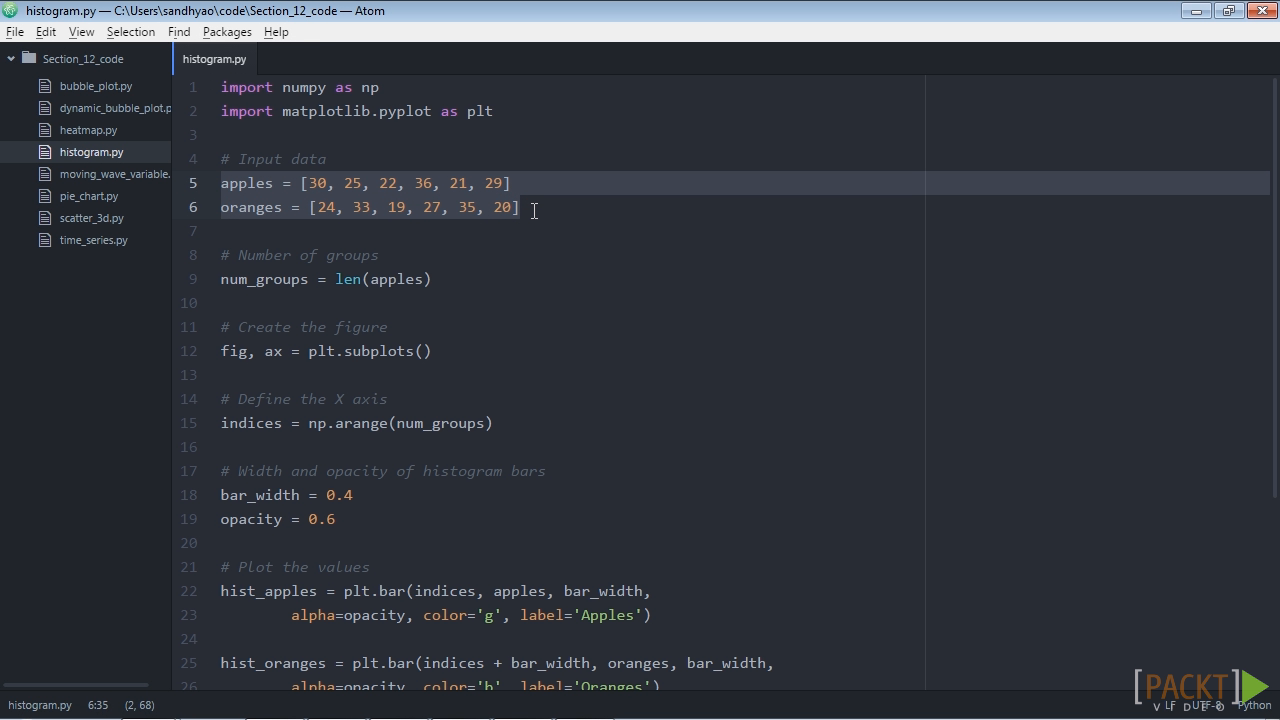Open the Find menu
Image resolution: width=1280 pixels, height=720 pixels.
179,32
